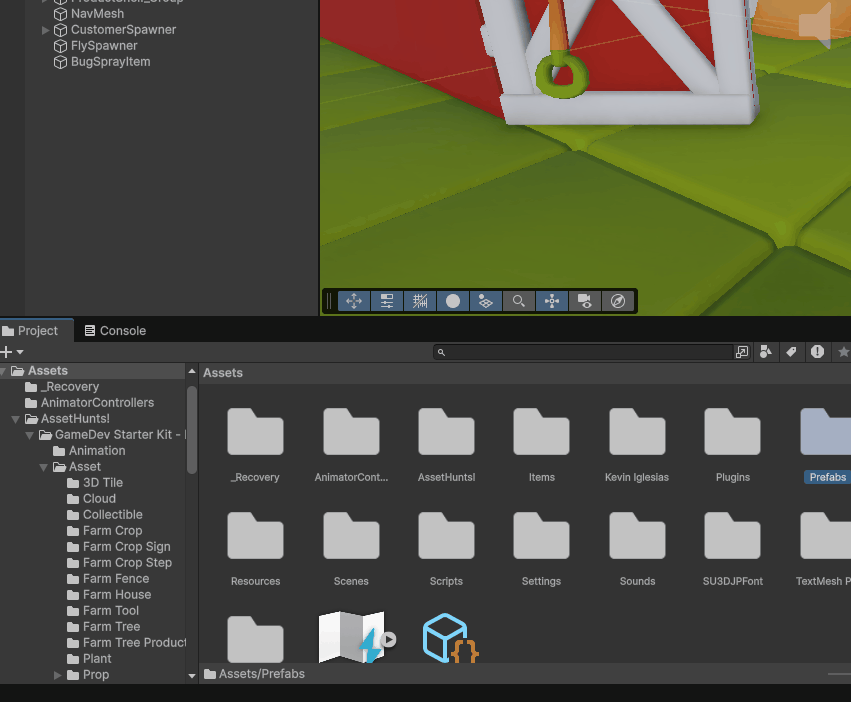Open the create asset plus dropdown
The height and width of the screenshot is (702, 851).
[x=12, y=352]
